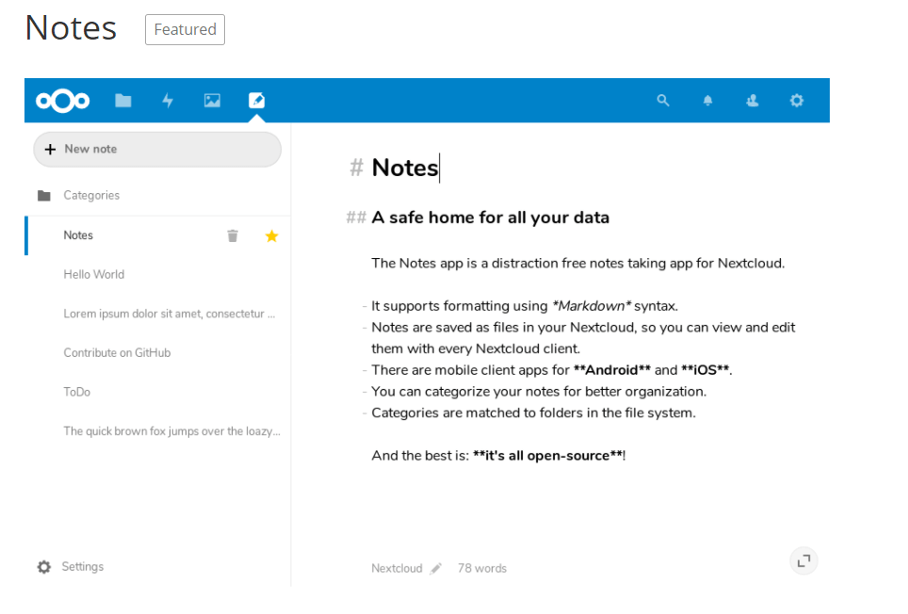This screenshot has width=908, height=614.
Task: Open the Lorem ipsum dolor note
Action: pos(158,314)
